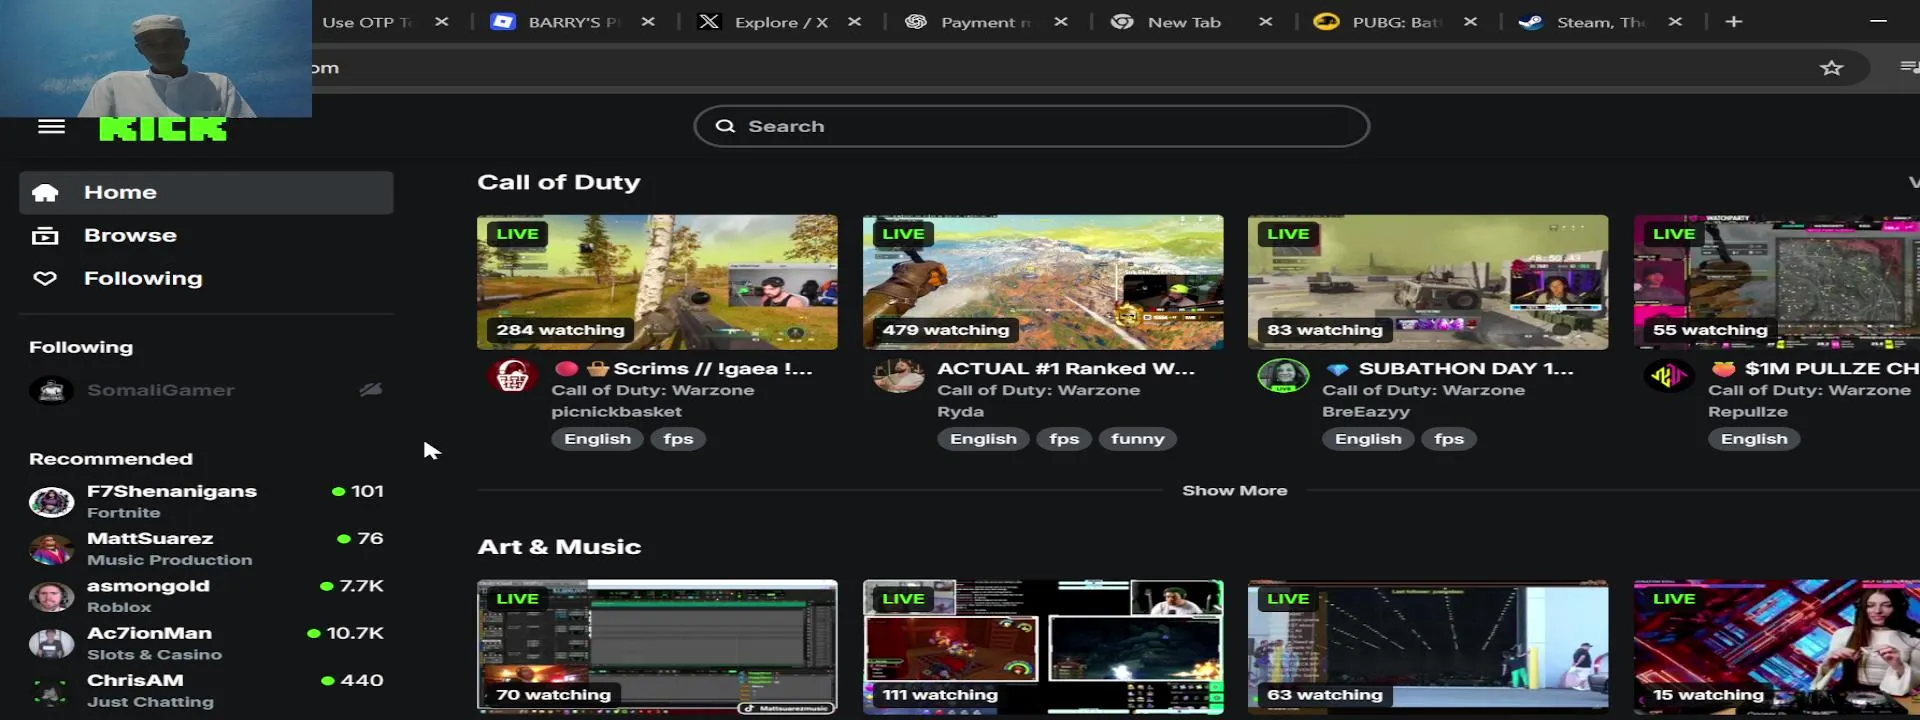1920x720 pixels.
Task: Click the Art & Music heading
Action: (x=559, y=547)
